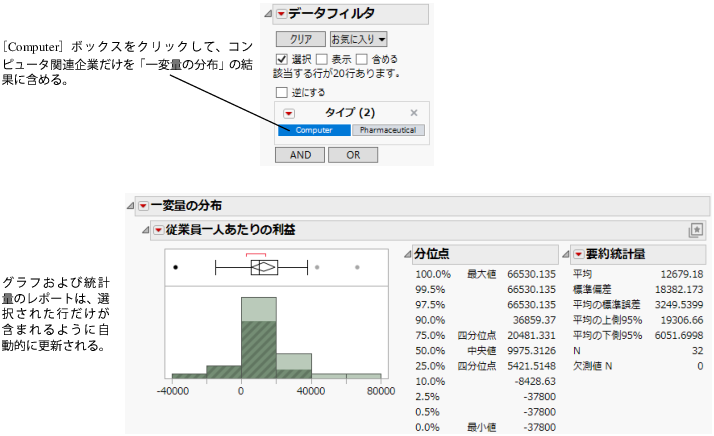This screenshot has width=714, height=436.
Task: Click the 欠測値 N label
Action: coord(592,366)
